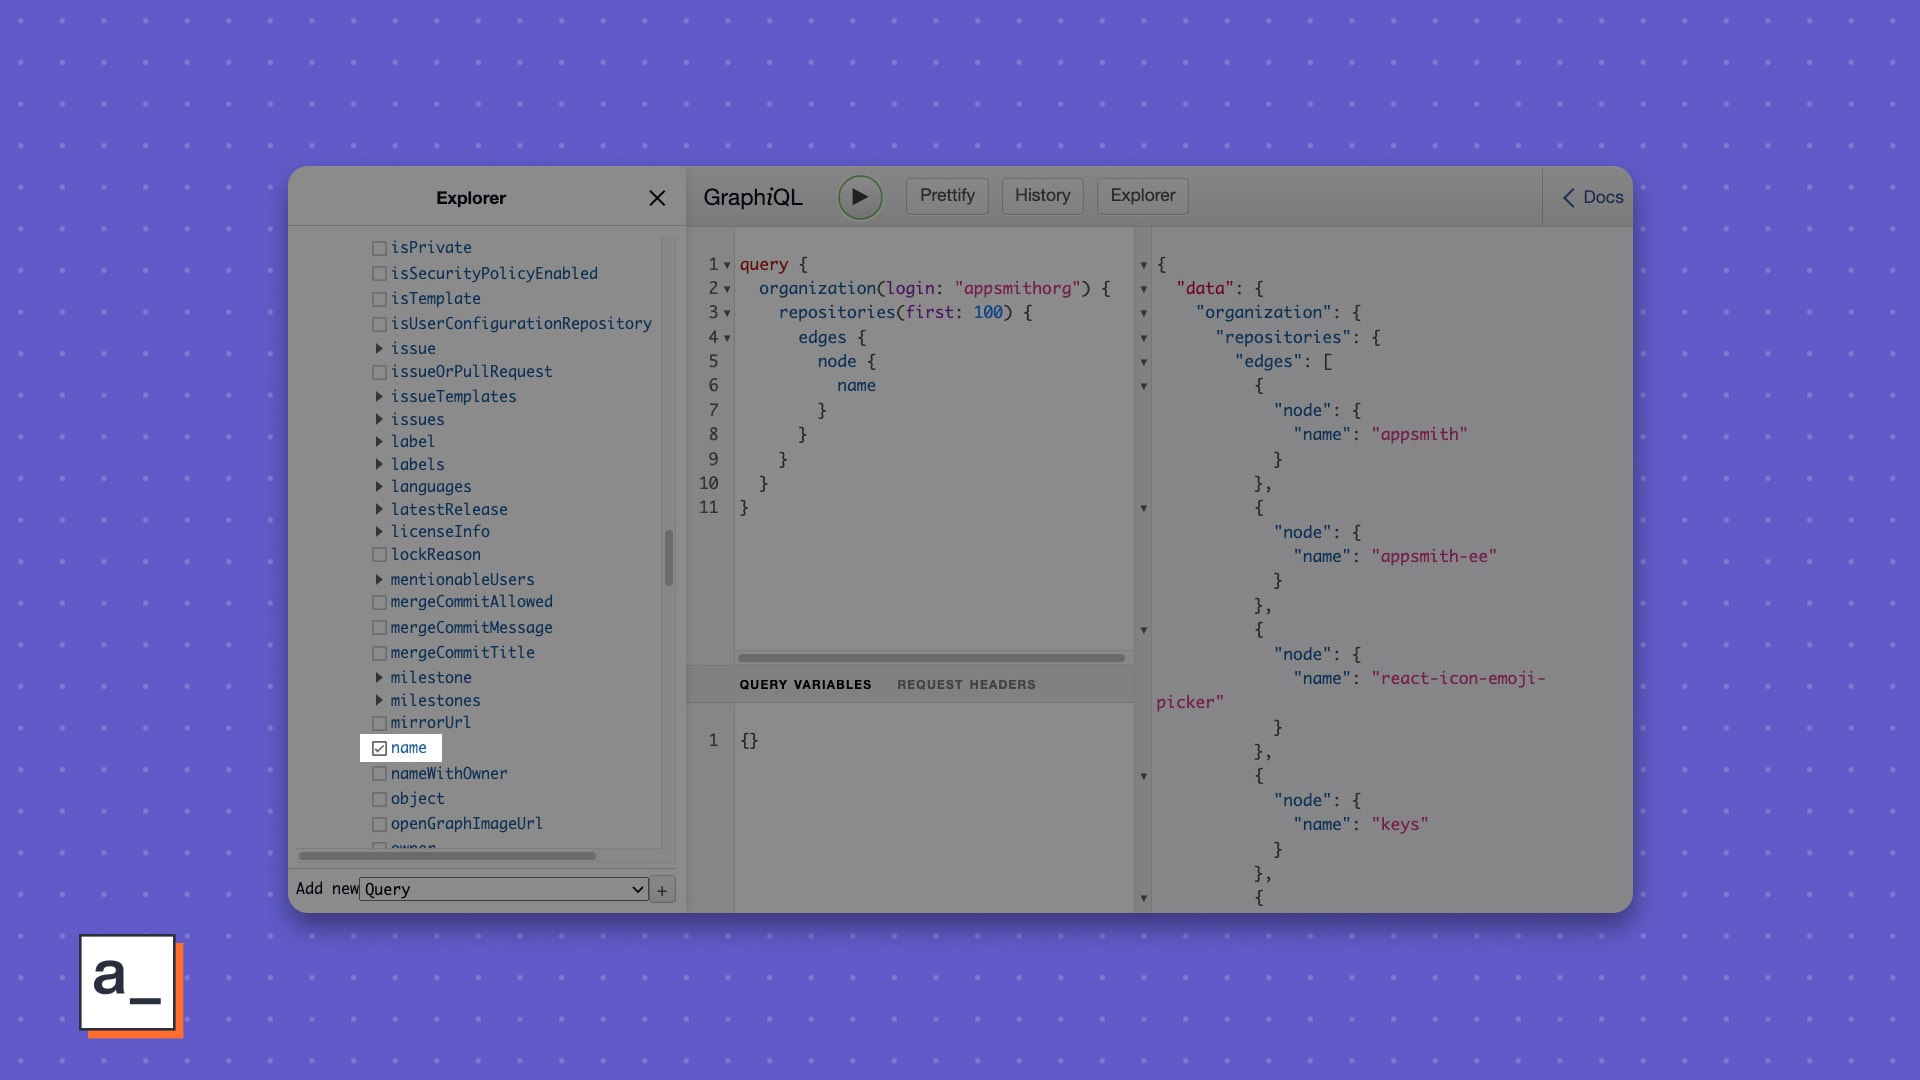The width and height of the screenshot is (1920, 1080).
Task: Click the Appsmith logo in corner
Action: (x=129, y=984)
